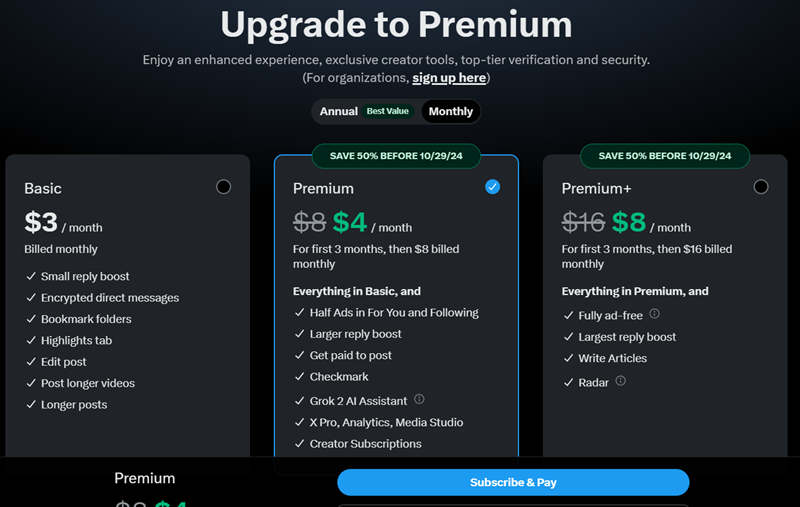Image resolution: width=800 pixels, height=507 pixels.
Task: Open the organizations sign up here link
Action: [x=449, y=78]
